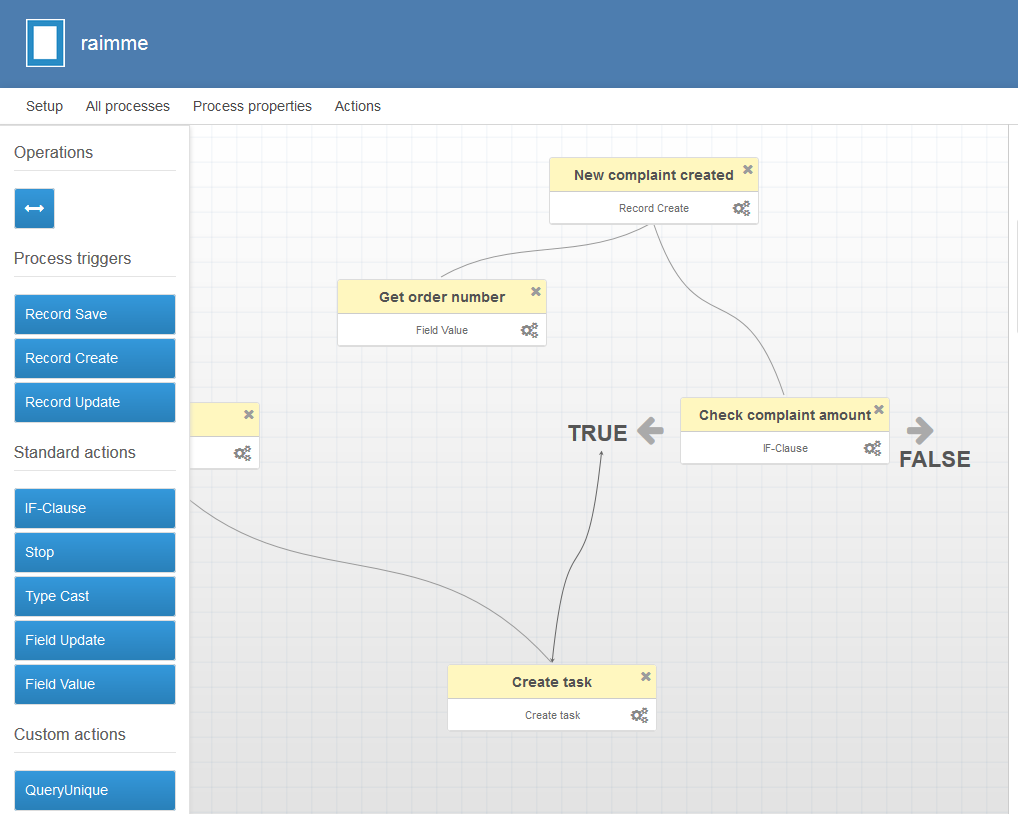This screenshot has width=1018, height=814.
Task: Remove the New complaint created node
Action: (747, 170)
